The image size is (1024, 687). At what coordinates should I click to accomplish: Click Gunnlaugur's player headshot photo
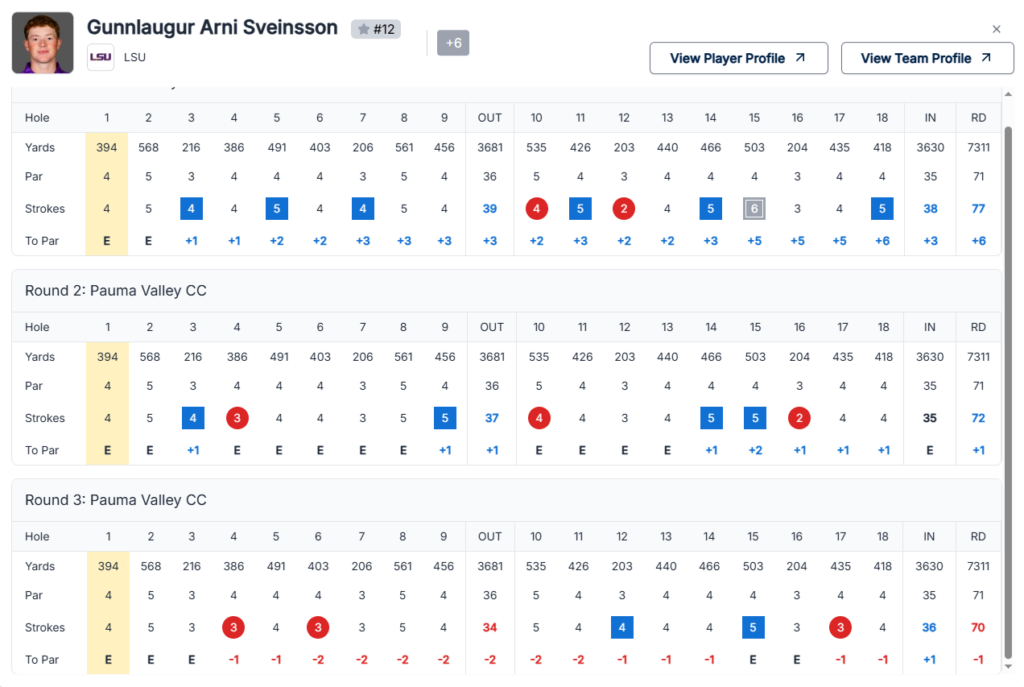[x=43, y=43]
